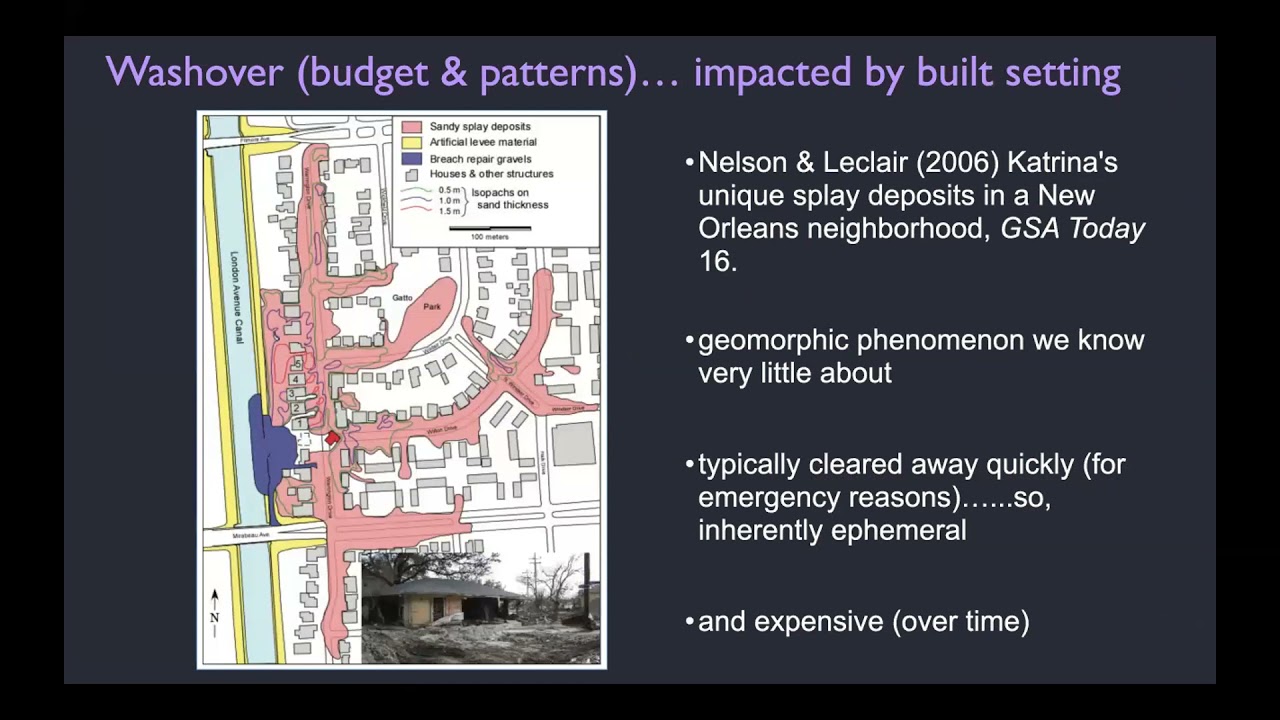Click the yellow 'Artificial levee material' legend swatch
This screenshot has width=1280, height=720.
point(411,143)
